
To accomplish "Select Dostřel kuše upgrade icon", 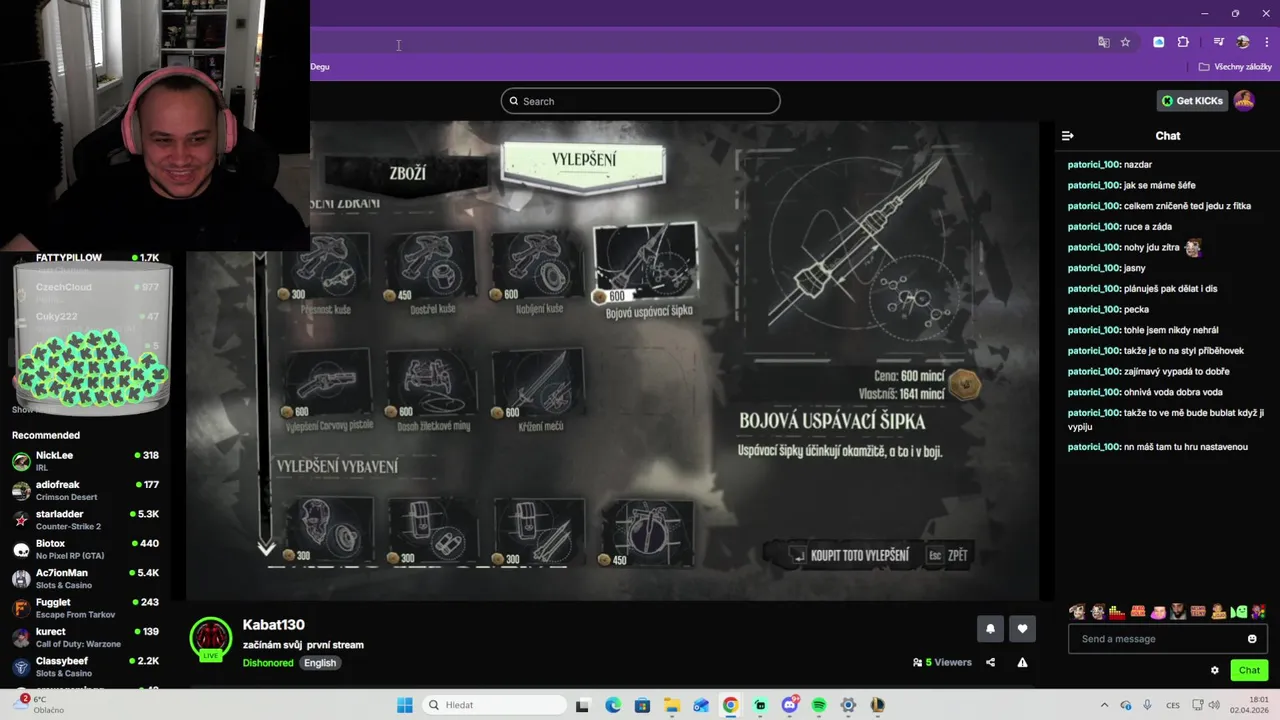I will 432,264.
